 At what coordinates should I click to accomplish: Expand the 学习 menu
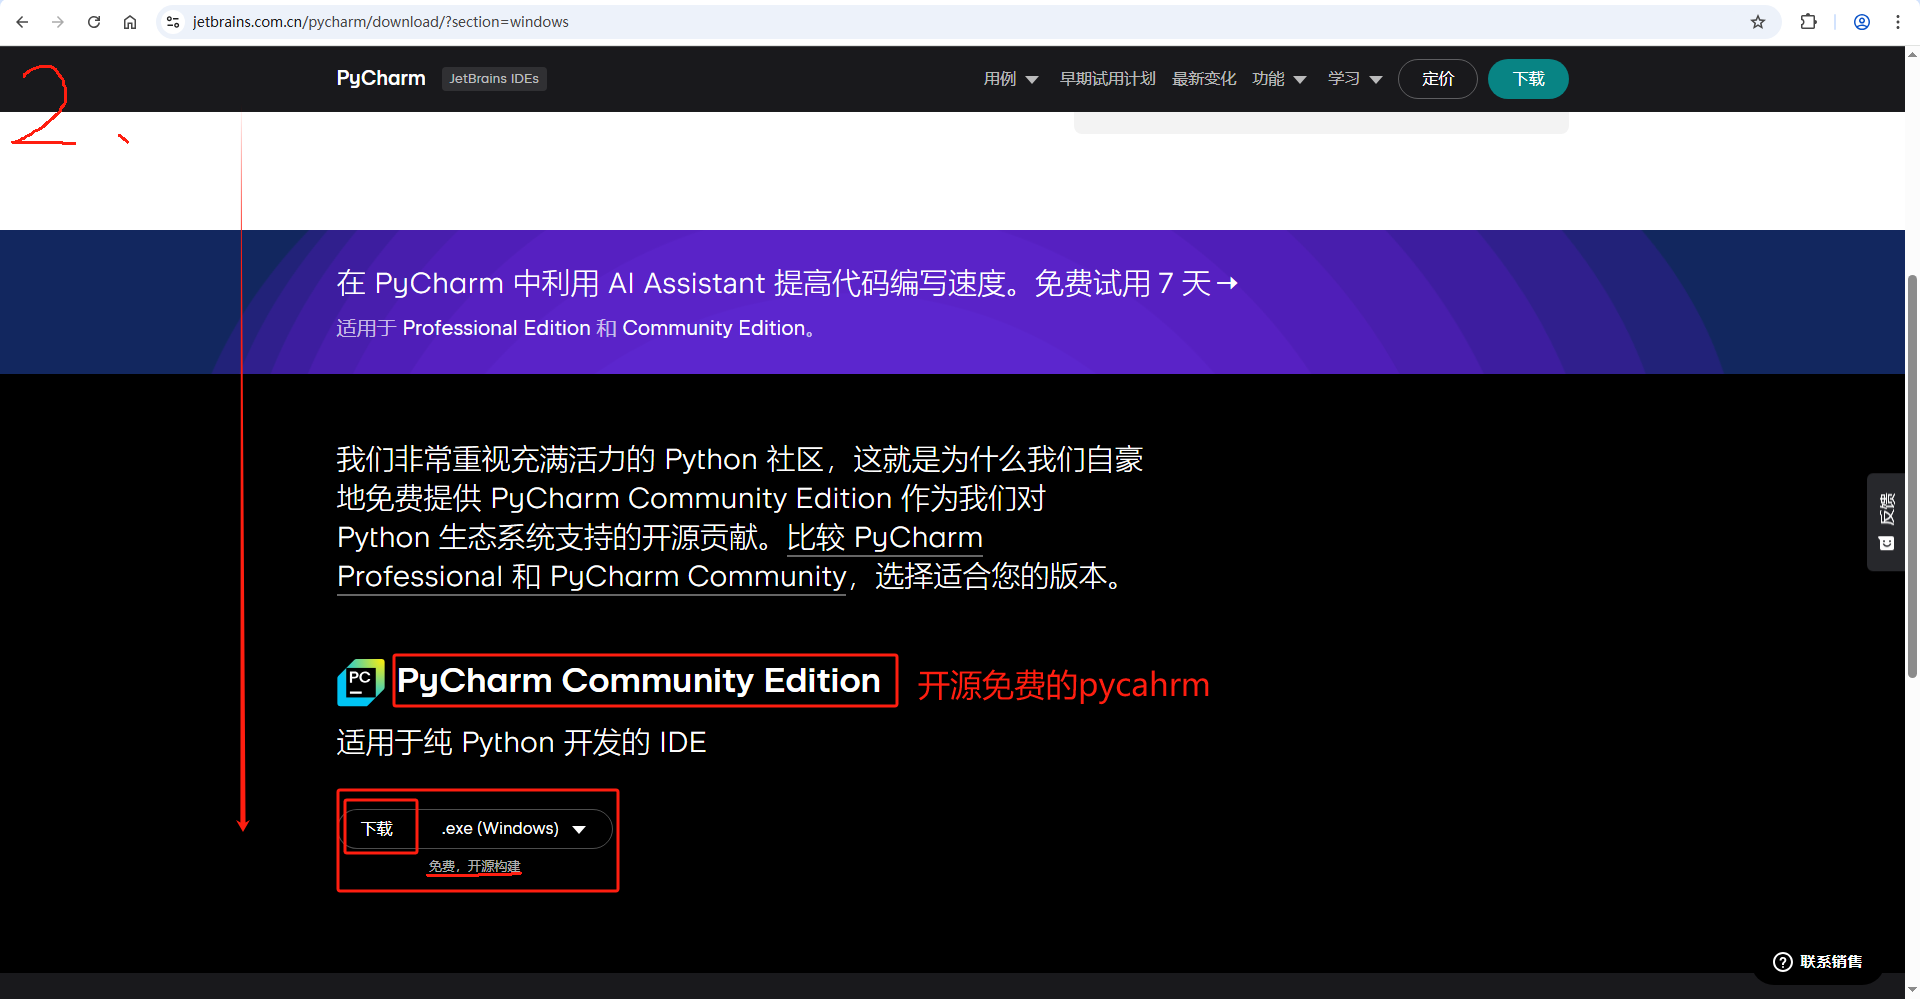coord(1355,79)
